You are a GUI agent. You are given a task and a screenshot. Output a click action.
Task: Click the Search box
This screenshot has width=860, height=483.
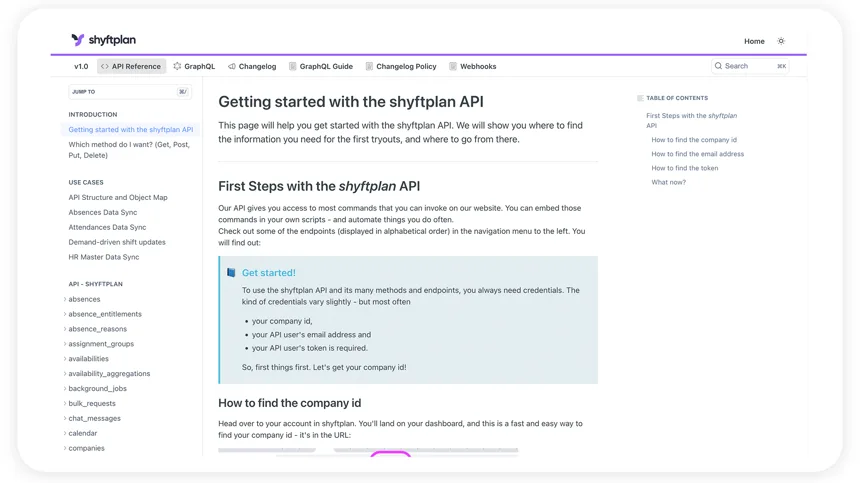click(x=750, y=66)
